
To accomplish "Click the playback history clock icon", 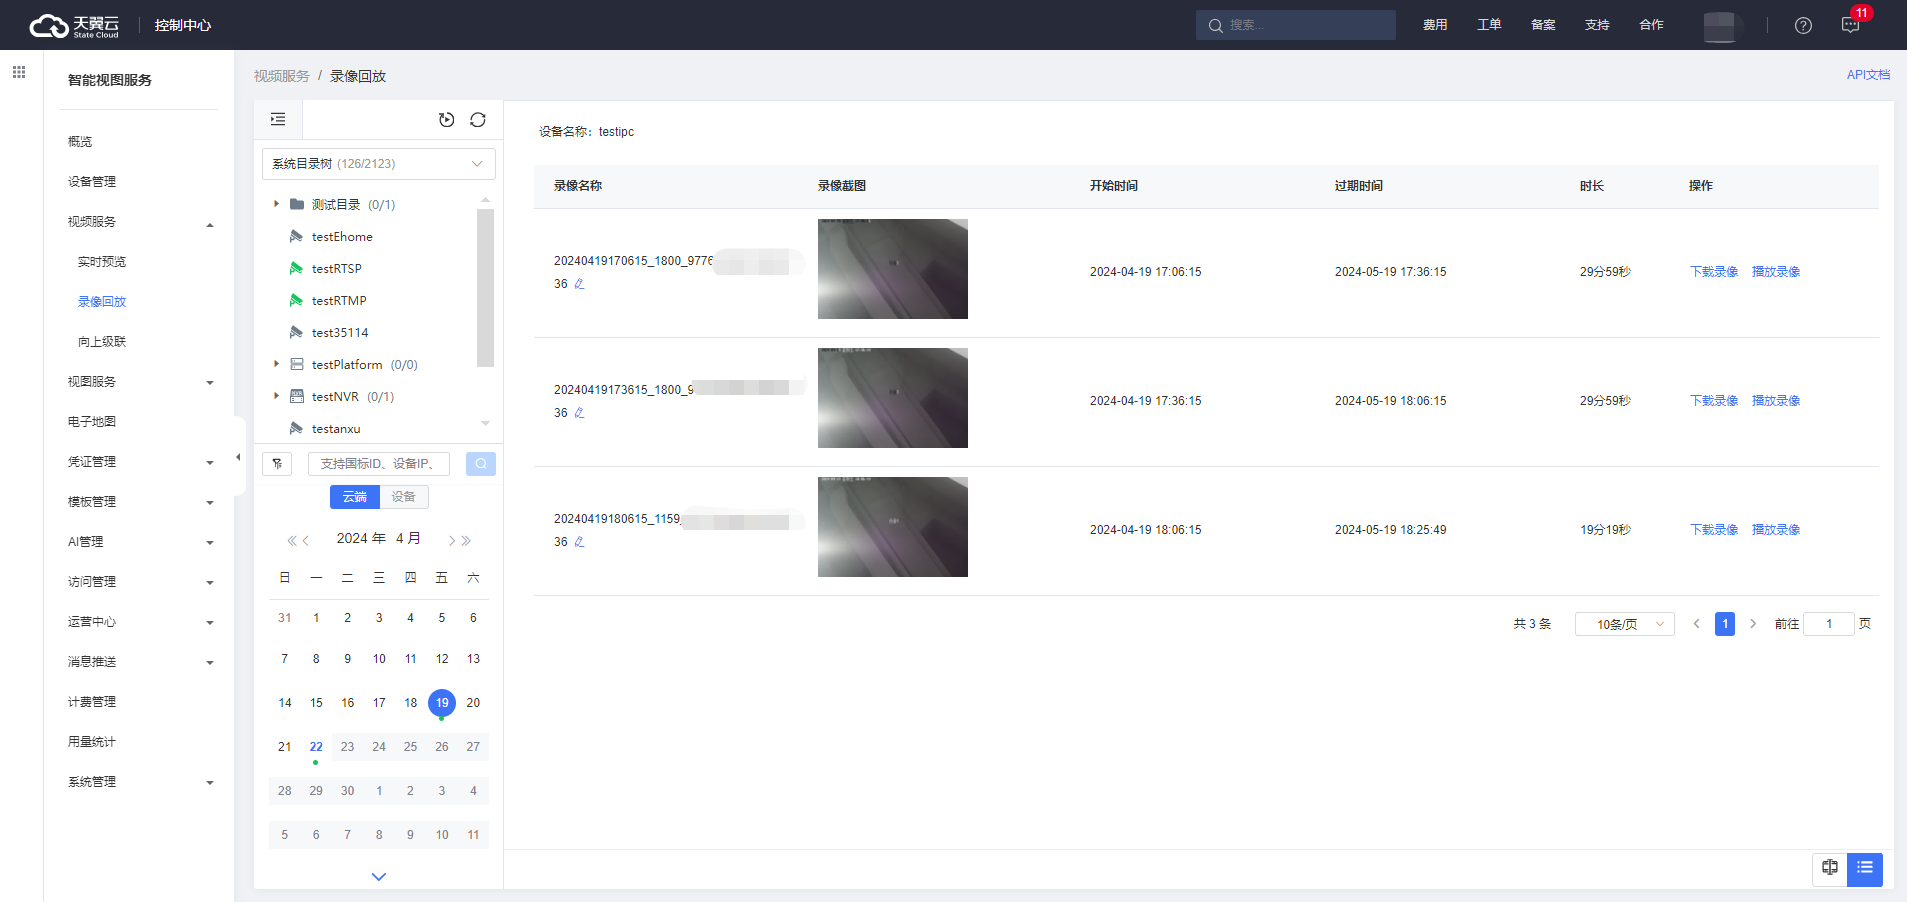I will 447,120.
